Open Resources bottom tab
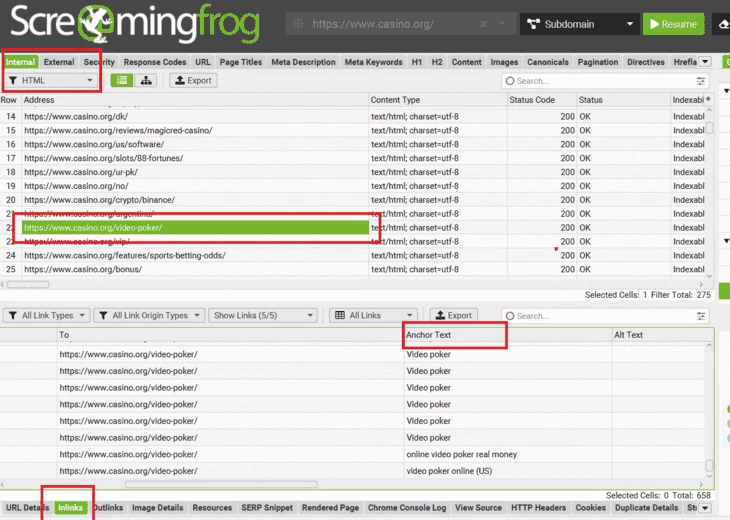The width and height of the screenshot is (730, 520). (x=212, y=507)
